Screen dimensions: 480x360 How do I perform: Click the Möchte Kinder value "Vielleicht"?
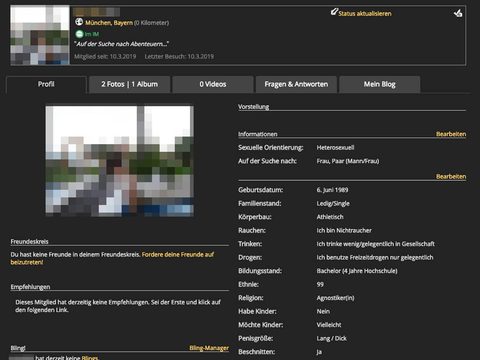(329, 325)
